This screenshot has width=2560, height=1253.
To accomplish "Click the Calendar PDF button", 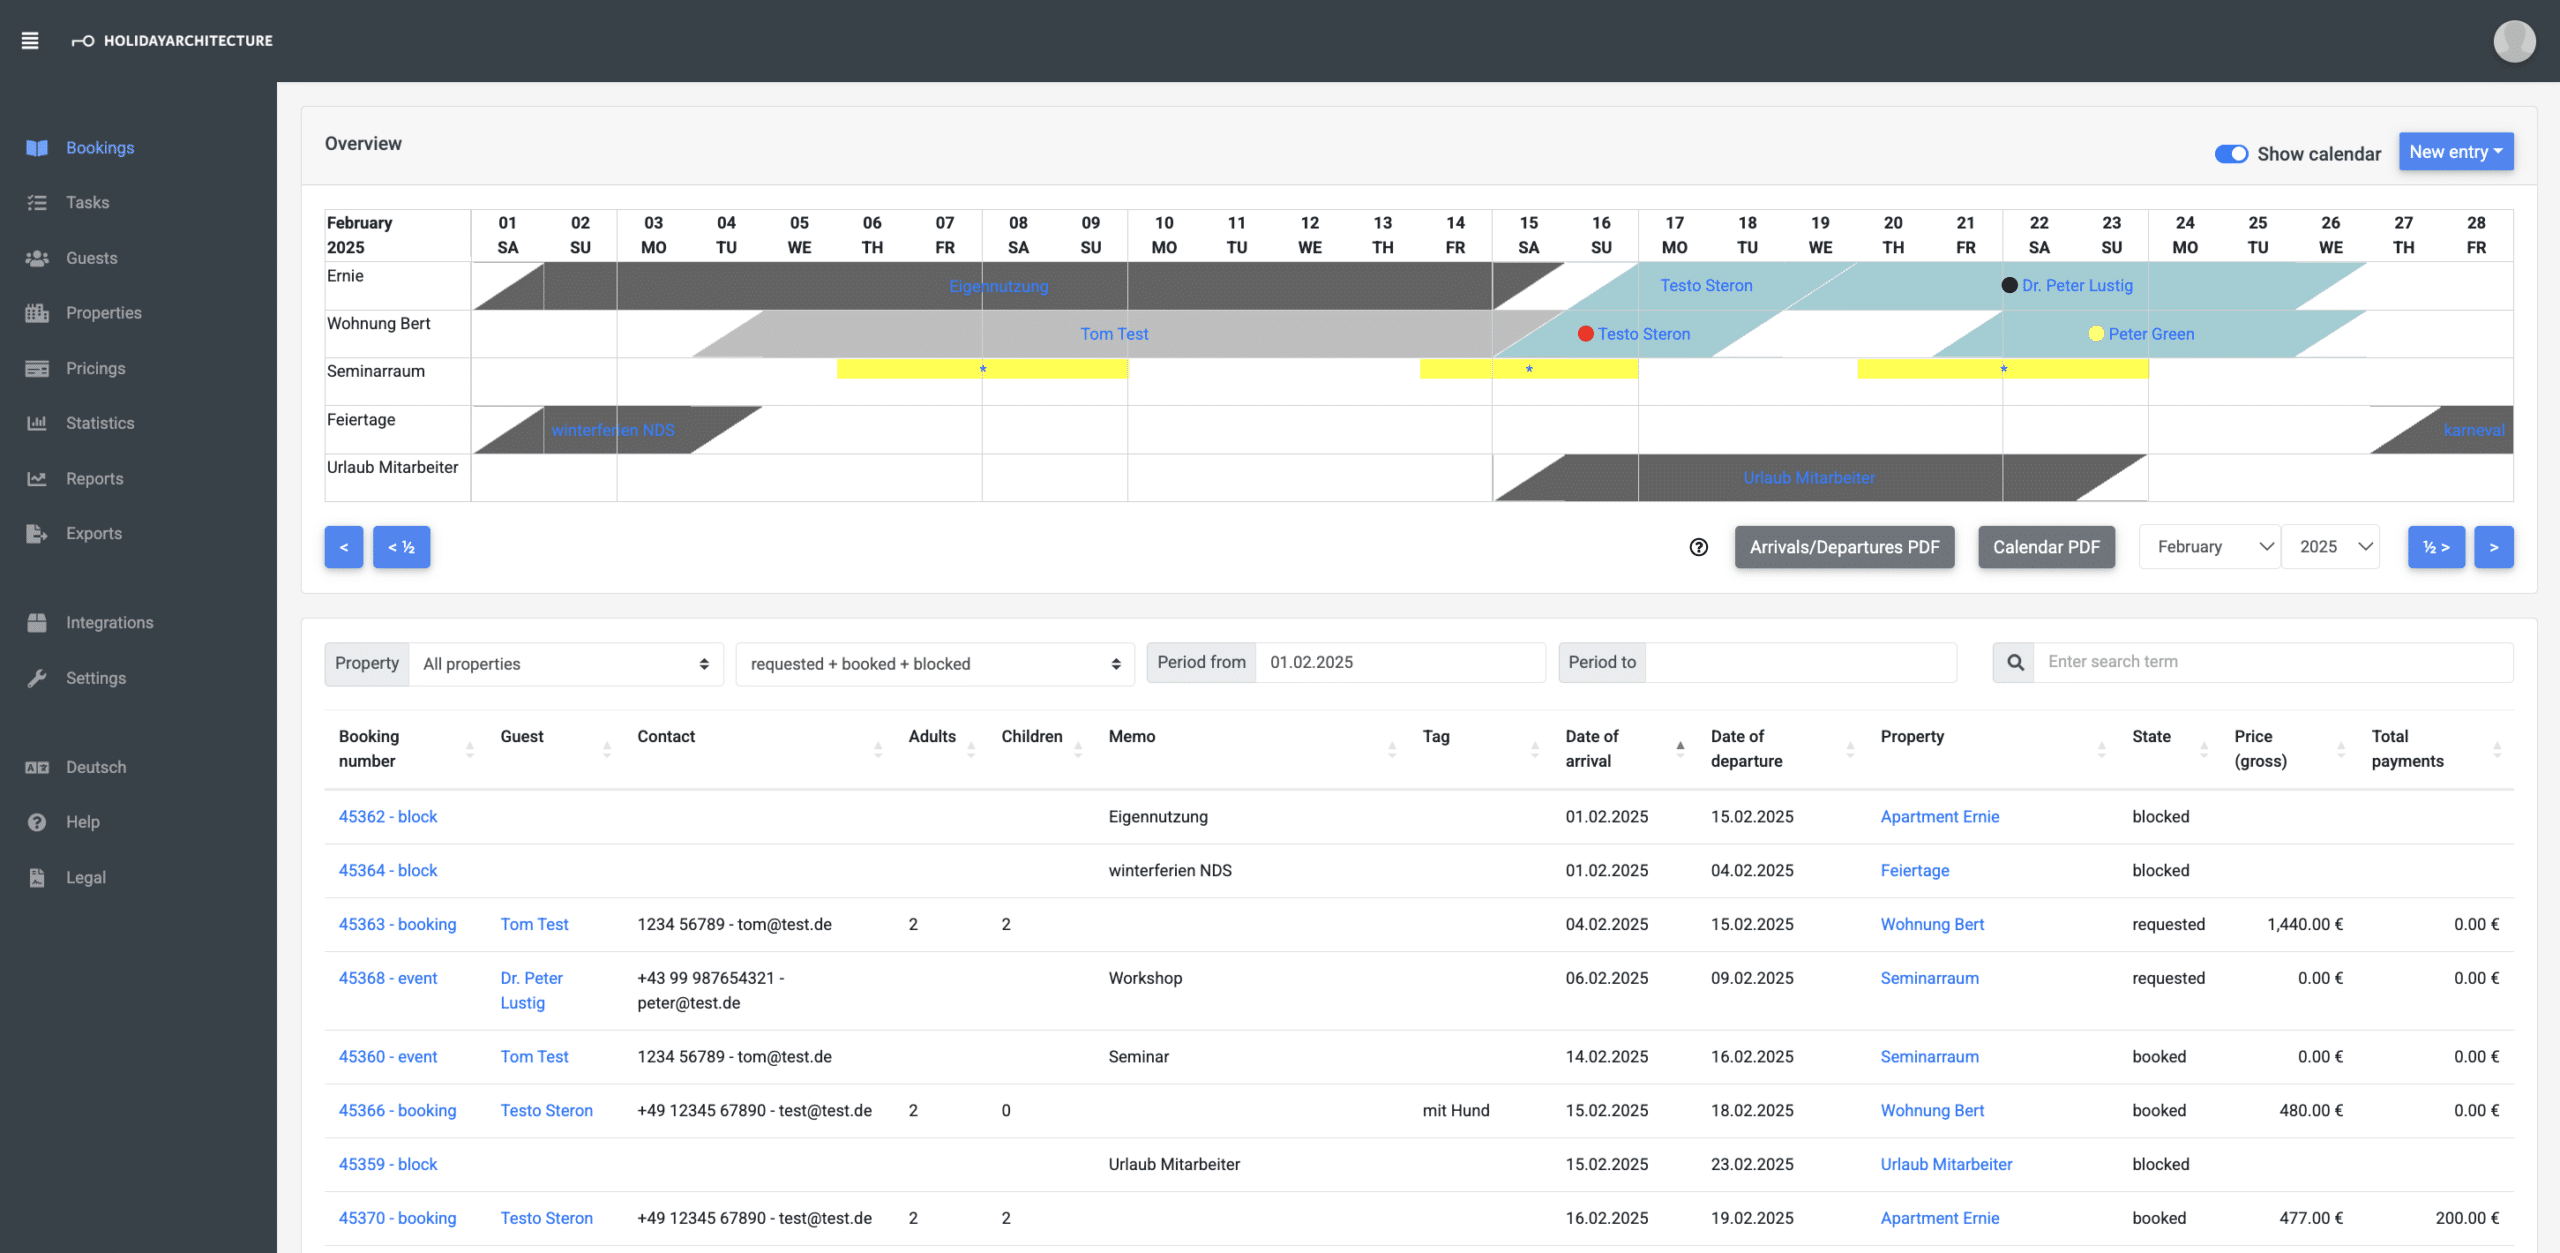I will tap(2045, 547).
